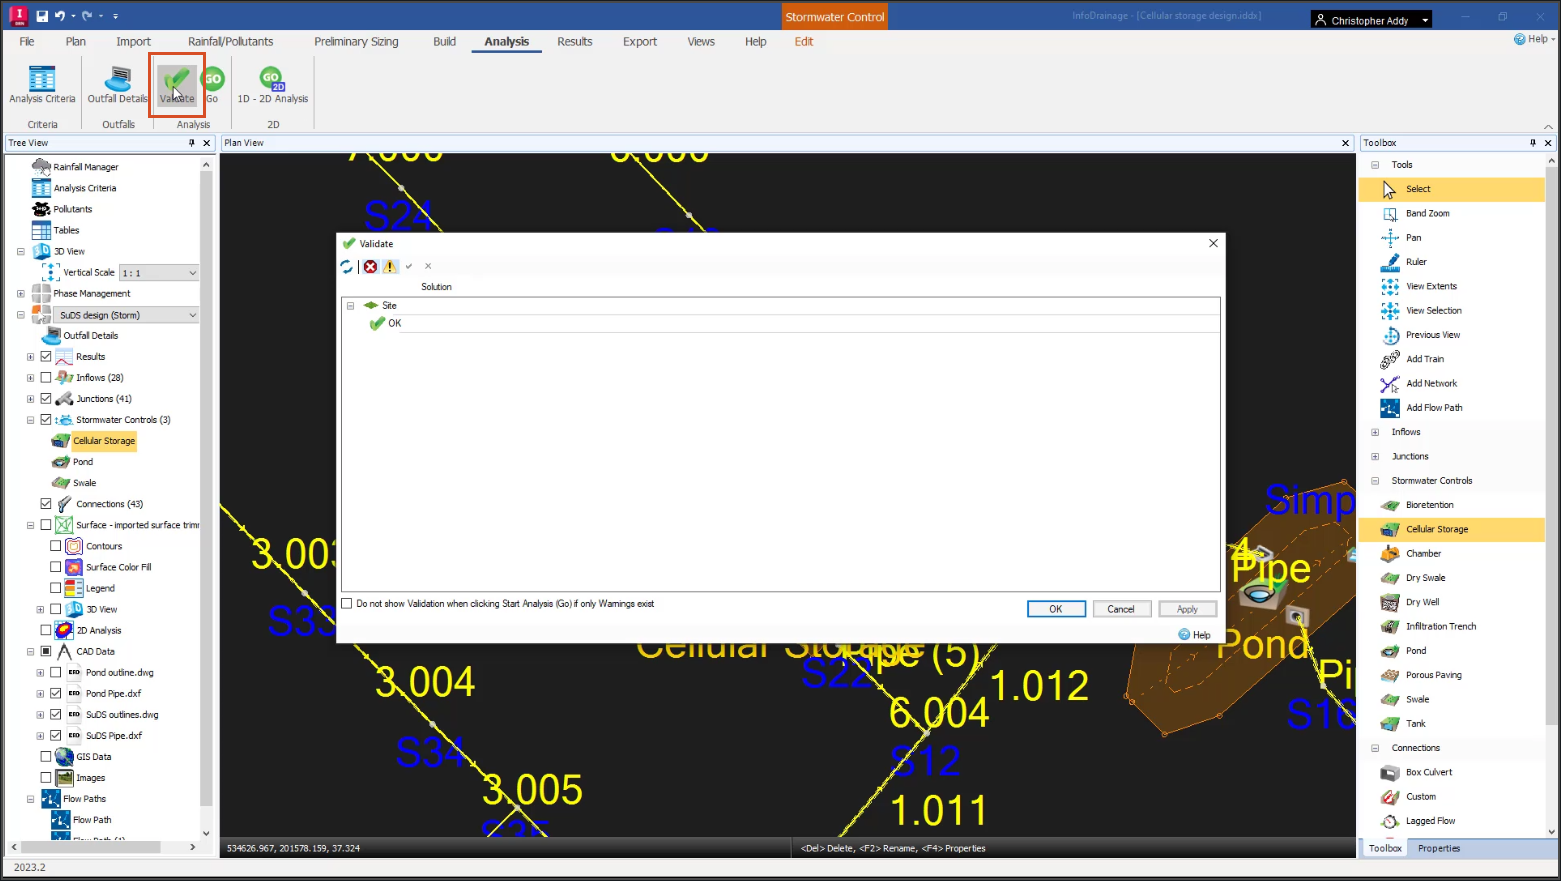1561x881 pixels.
Task: Select Add Train tool
Action: click(1424, 359)
